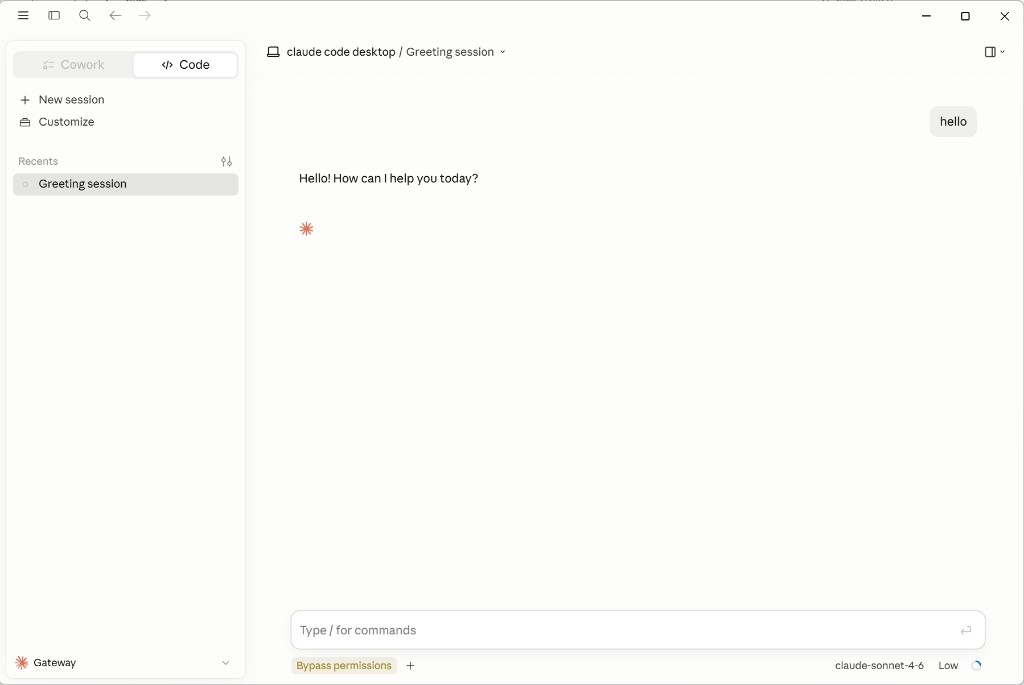This screenshot has width=1024, height=685.
Task: Click the Recents section label
Action: 38,161
